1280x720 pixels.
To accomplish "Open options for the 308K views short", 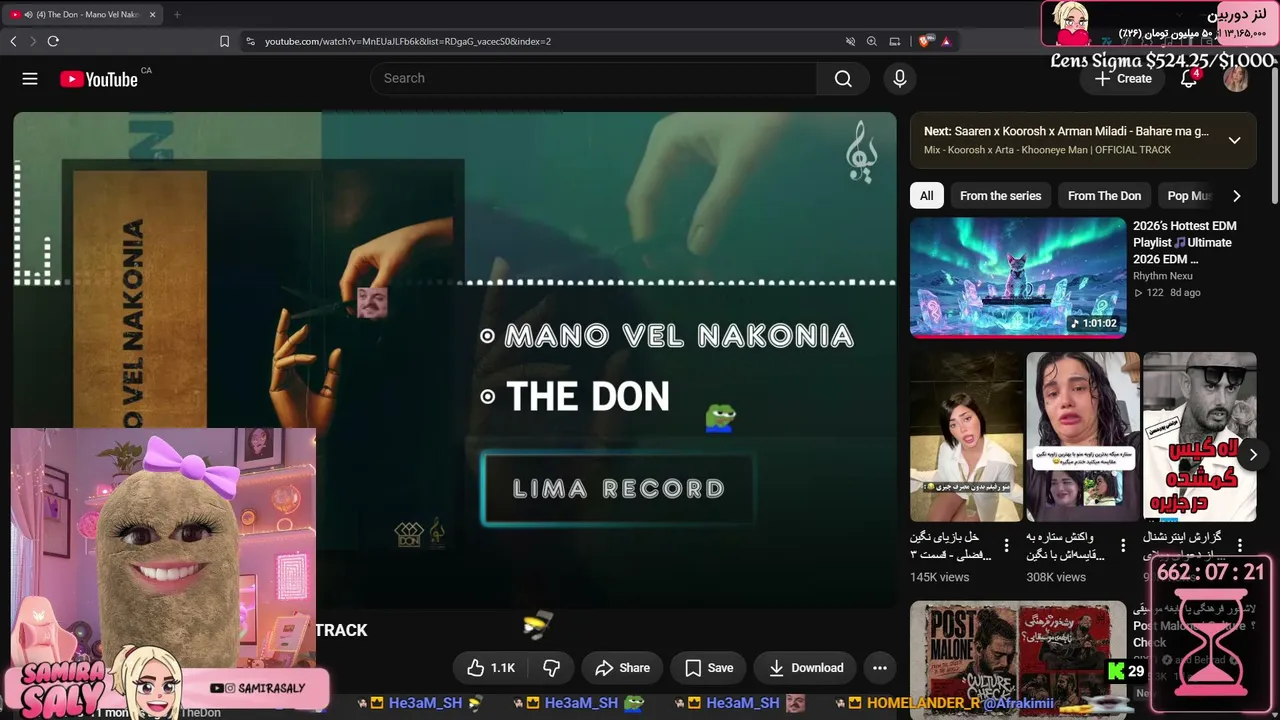I will coord(1123,546).
